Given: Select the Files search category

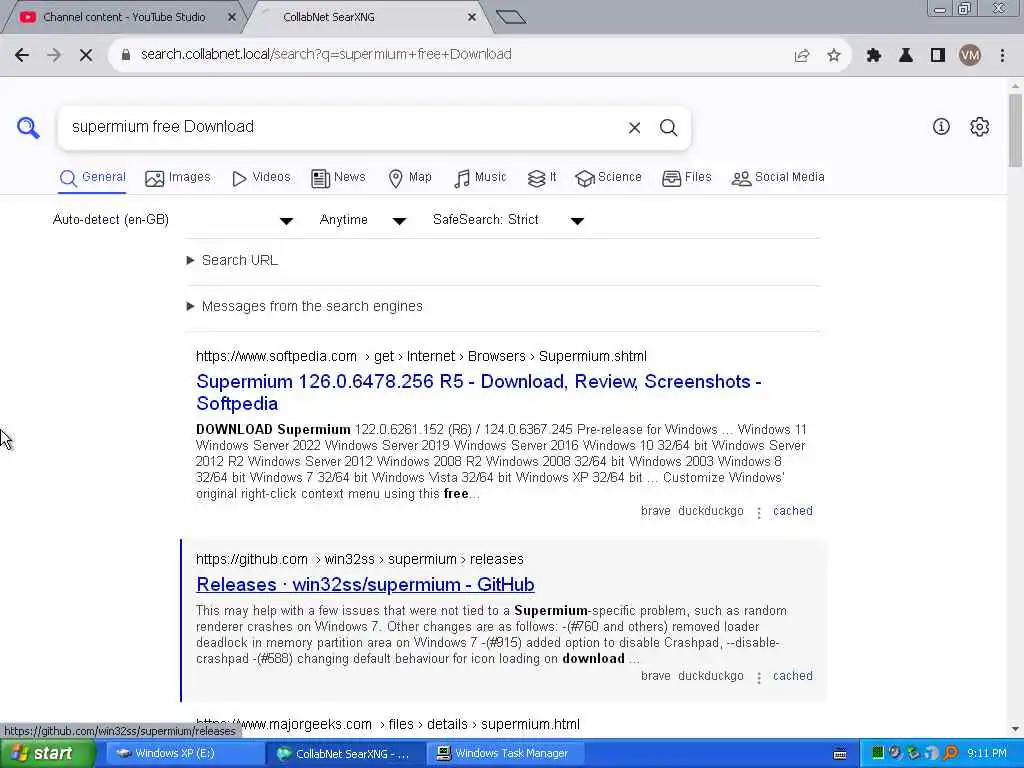Looking at the screenshot, I should 686,178.
